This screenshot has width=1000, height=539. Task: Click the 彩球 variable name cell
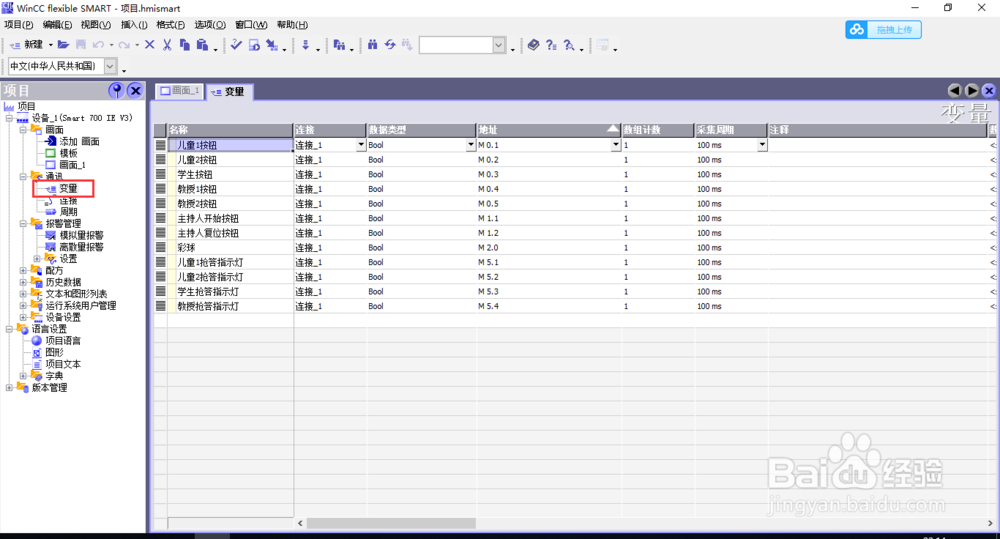(230, 247)
